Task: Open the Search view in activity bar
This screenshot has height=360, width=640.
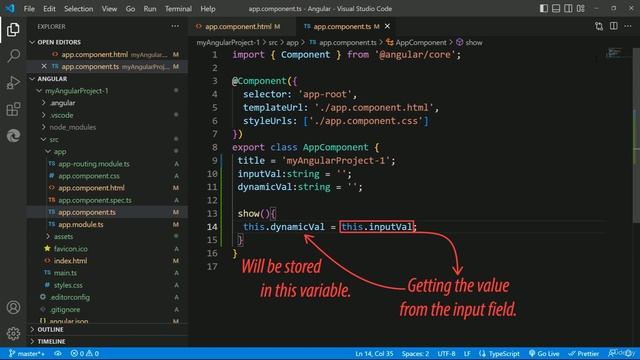Action: click(x=13, y=56)
